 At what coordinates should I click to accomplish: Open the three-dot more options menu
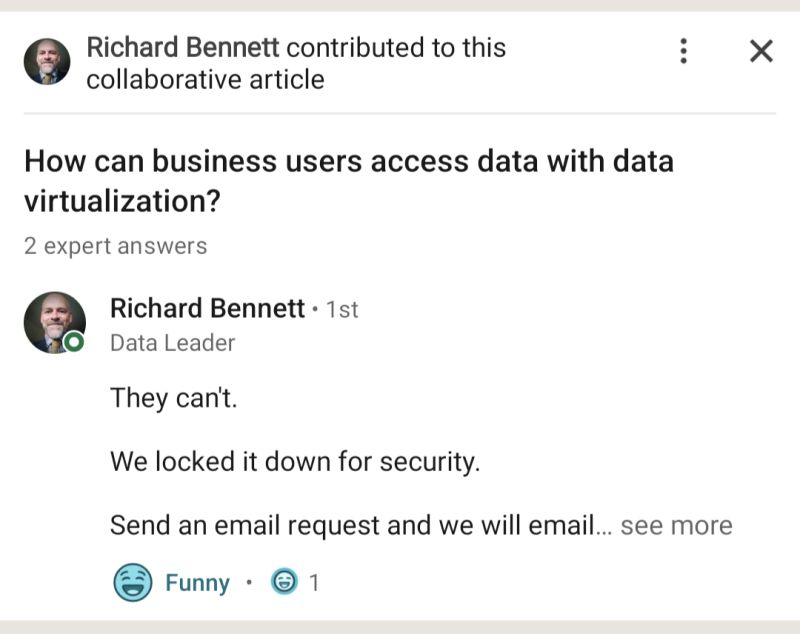(683, 51)
